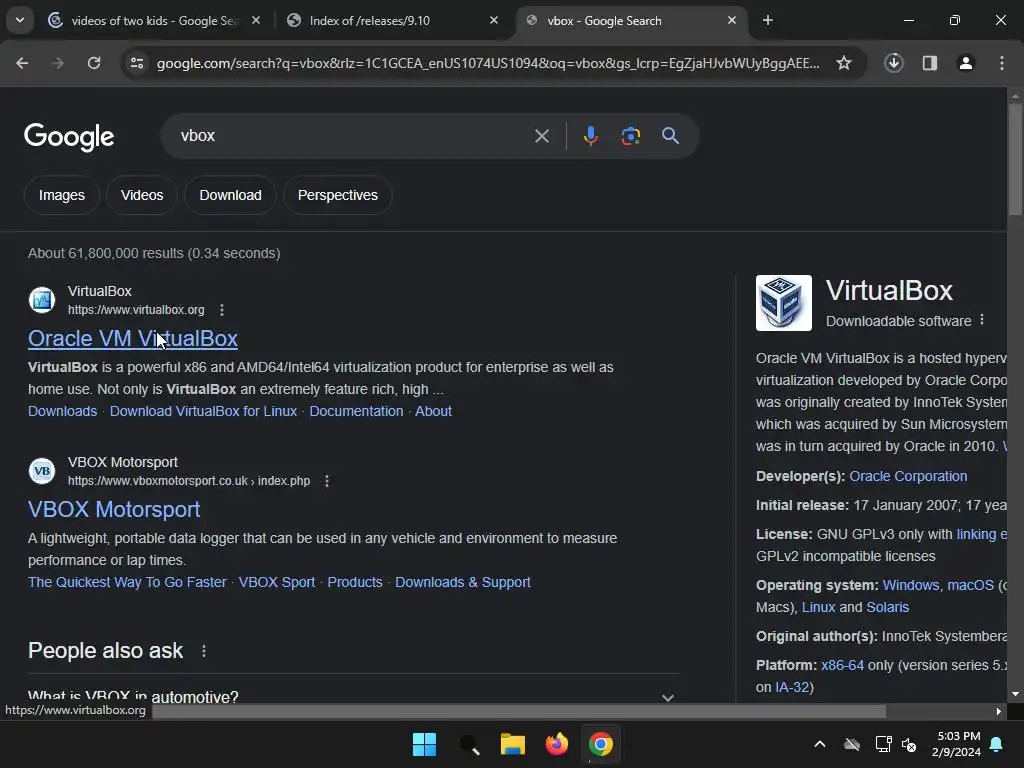Open the VirtualBox Downloads sitelink
Viewport: 1024px width, 768px height.
tap(62, 411)
